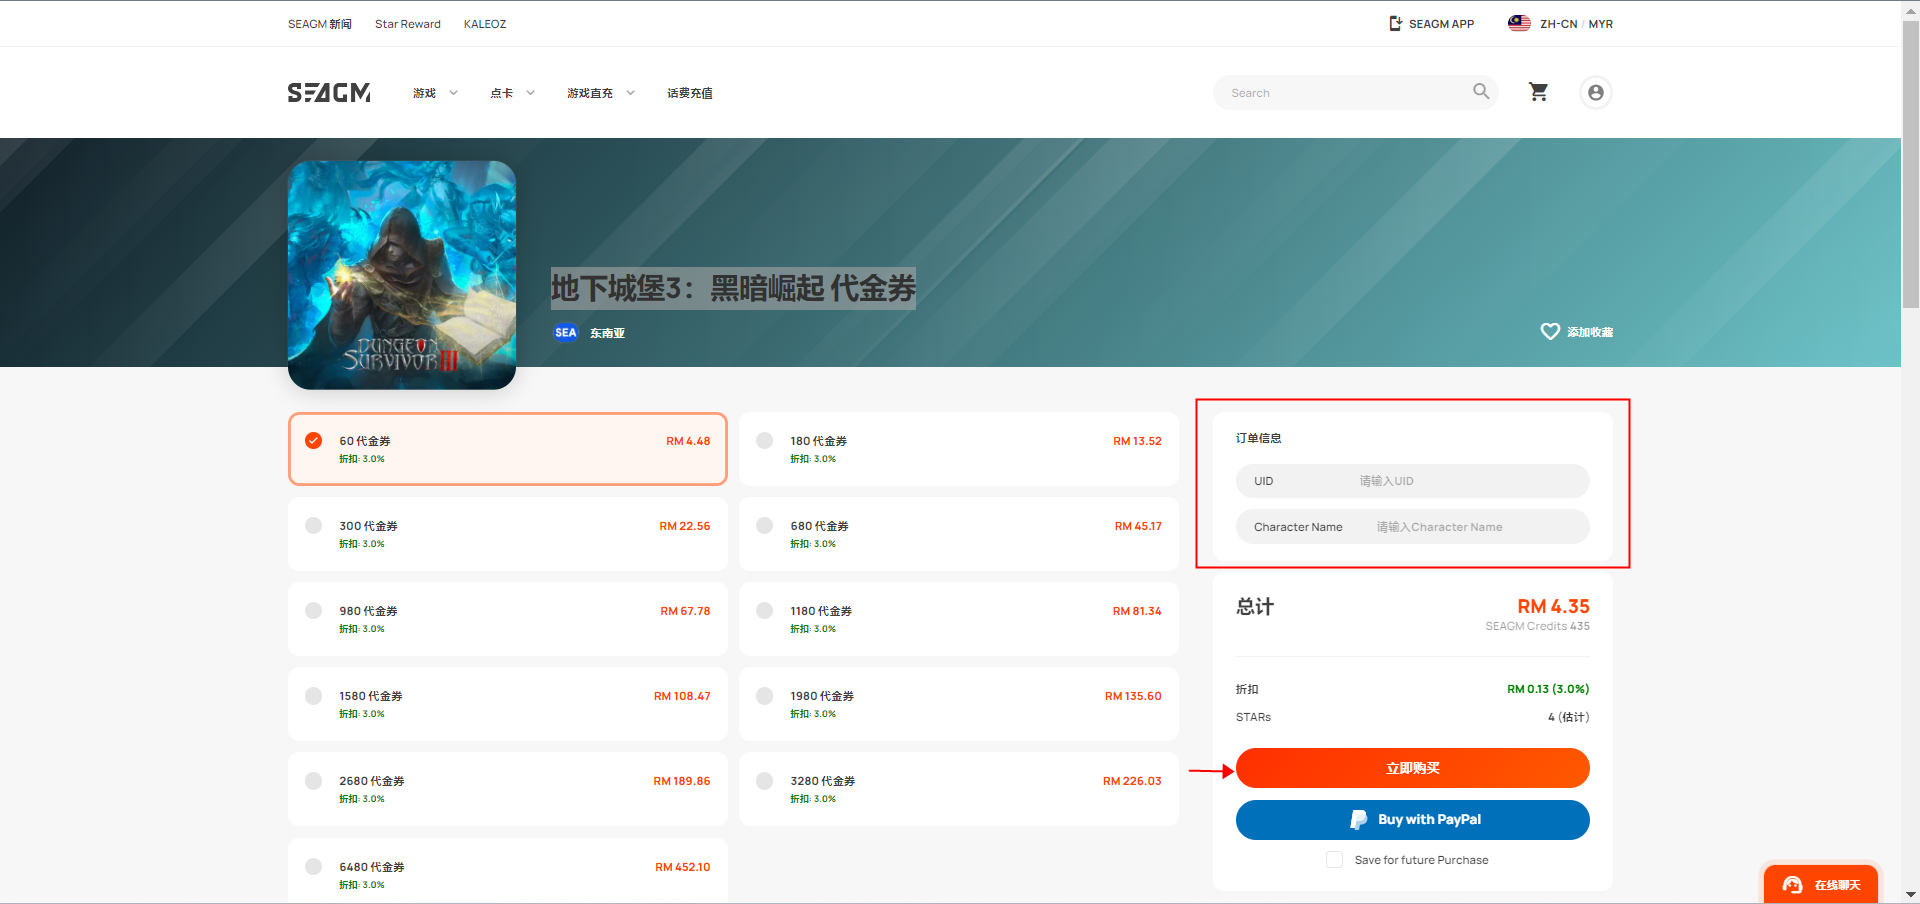Click the SEAGM APP link text
Image resolution: width=1920 pixels, height=904 pixels.
point(1441,24)
